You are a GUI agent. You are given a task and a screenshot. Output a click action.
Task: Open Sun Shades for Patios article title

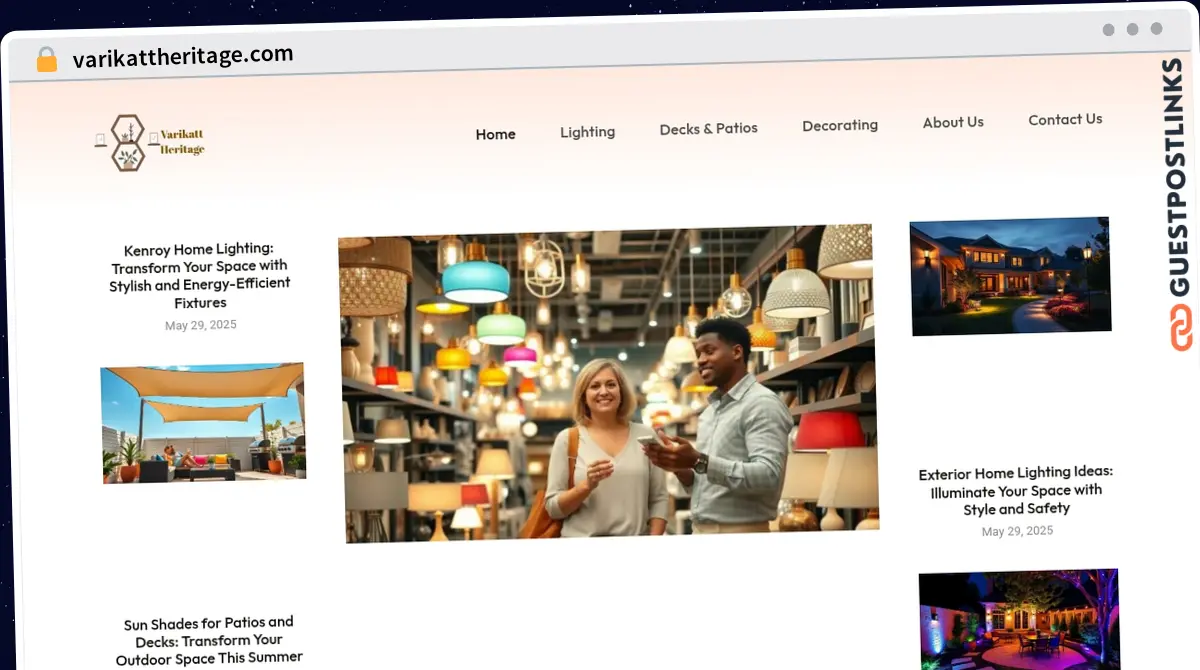click(x=209, y=640)
